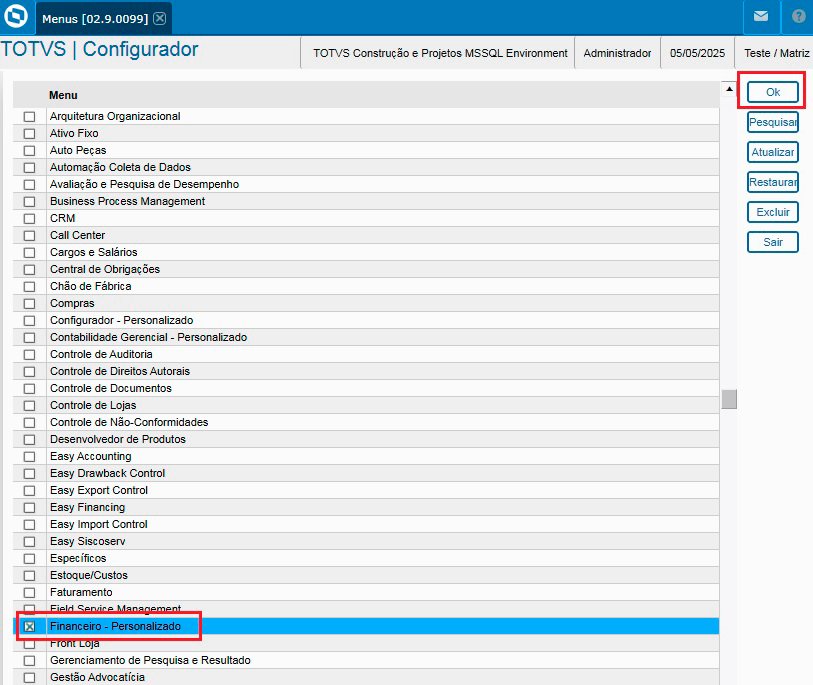This screenshot has width=813, height=685.
Task: Click the TOTVS Construção e Projetos environment label
Action: [x=440, y=53]
